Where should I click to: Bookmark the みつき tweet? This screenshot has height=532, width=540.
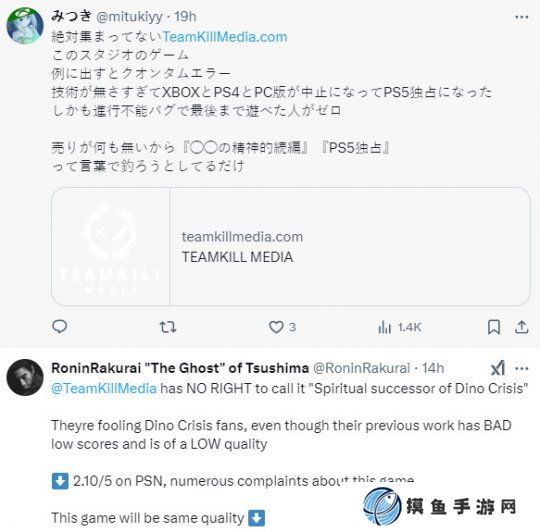pos(494,327)
